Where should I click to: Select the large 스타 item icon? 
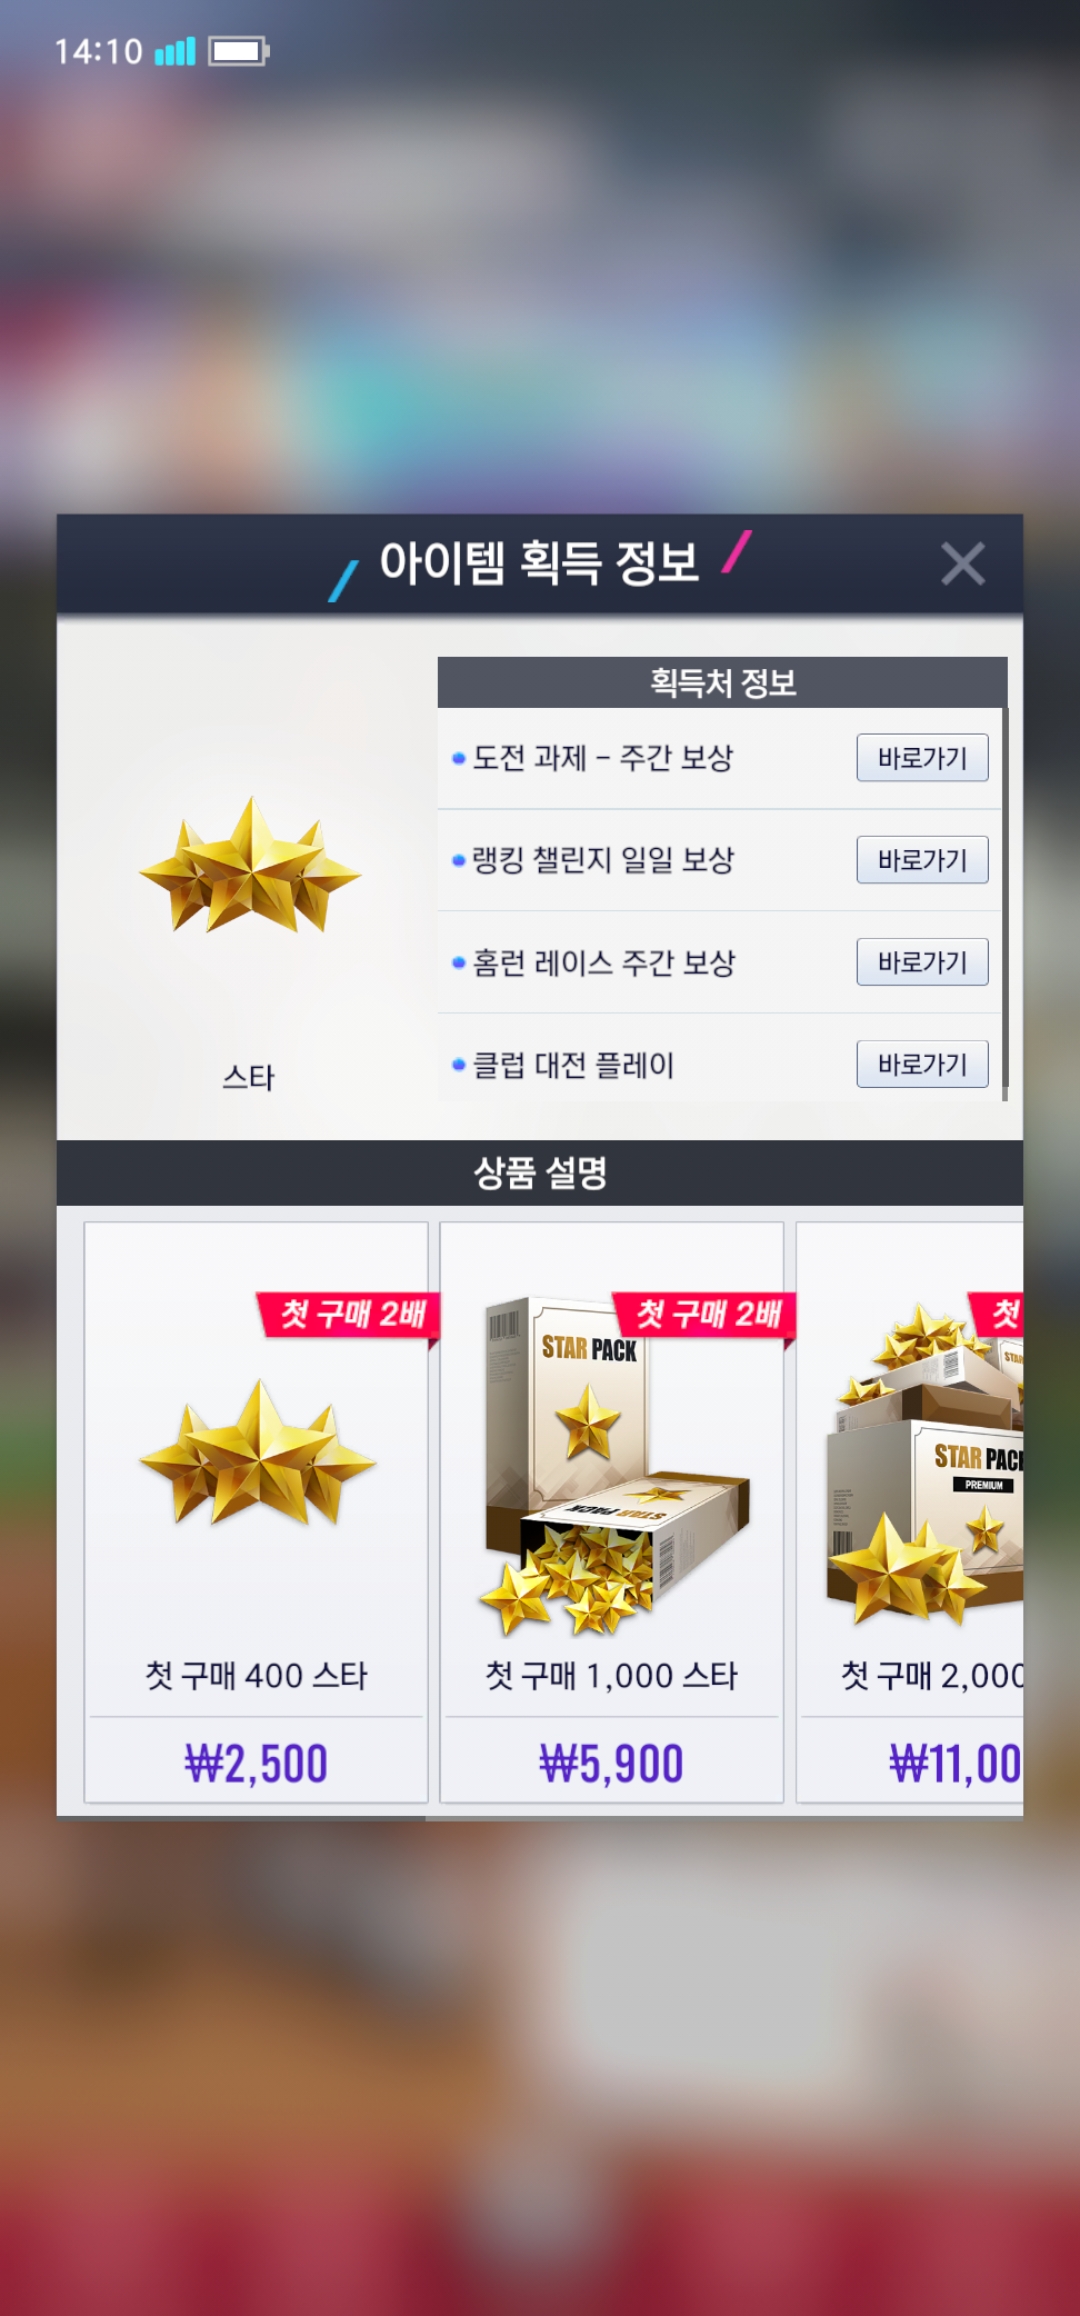(x=250, y=866)
